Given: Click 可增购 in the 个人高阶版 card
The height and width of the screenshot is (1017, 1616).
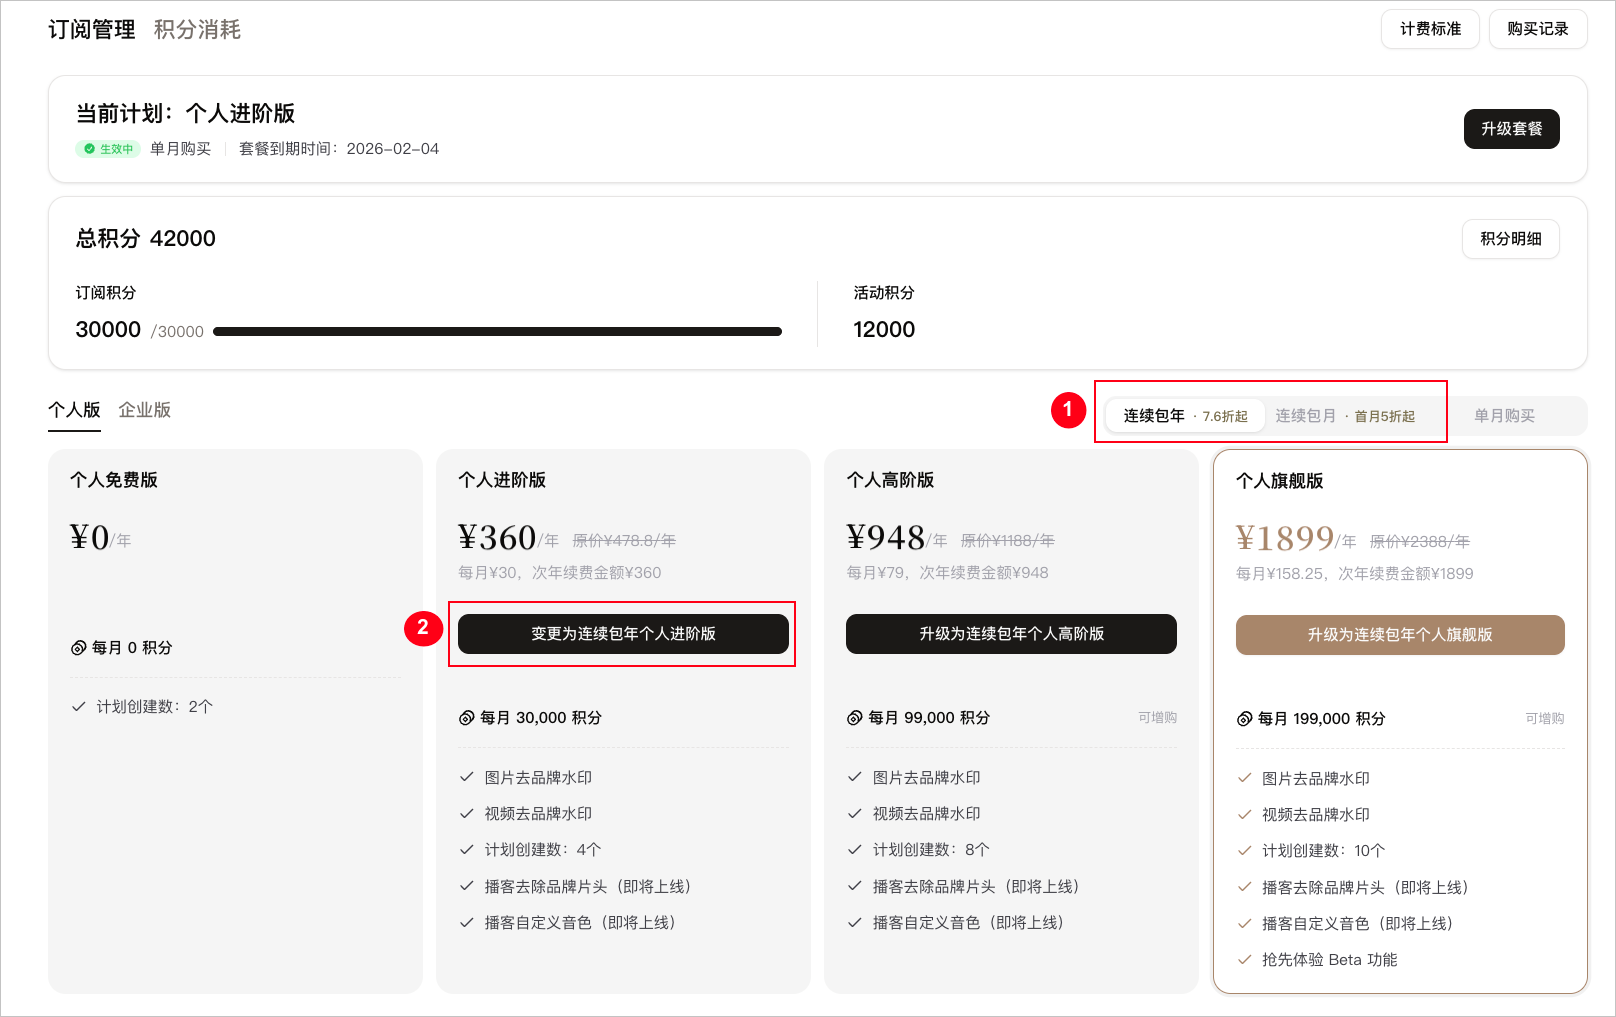Looking at the screenshot, I should click(1157, 718).
